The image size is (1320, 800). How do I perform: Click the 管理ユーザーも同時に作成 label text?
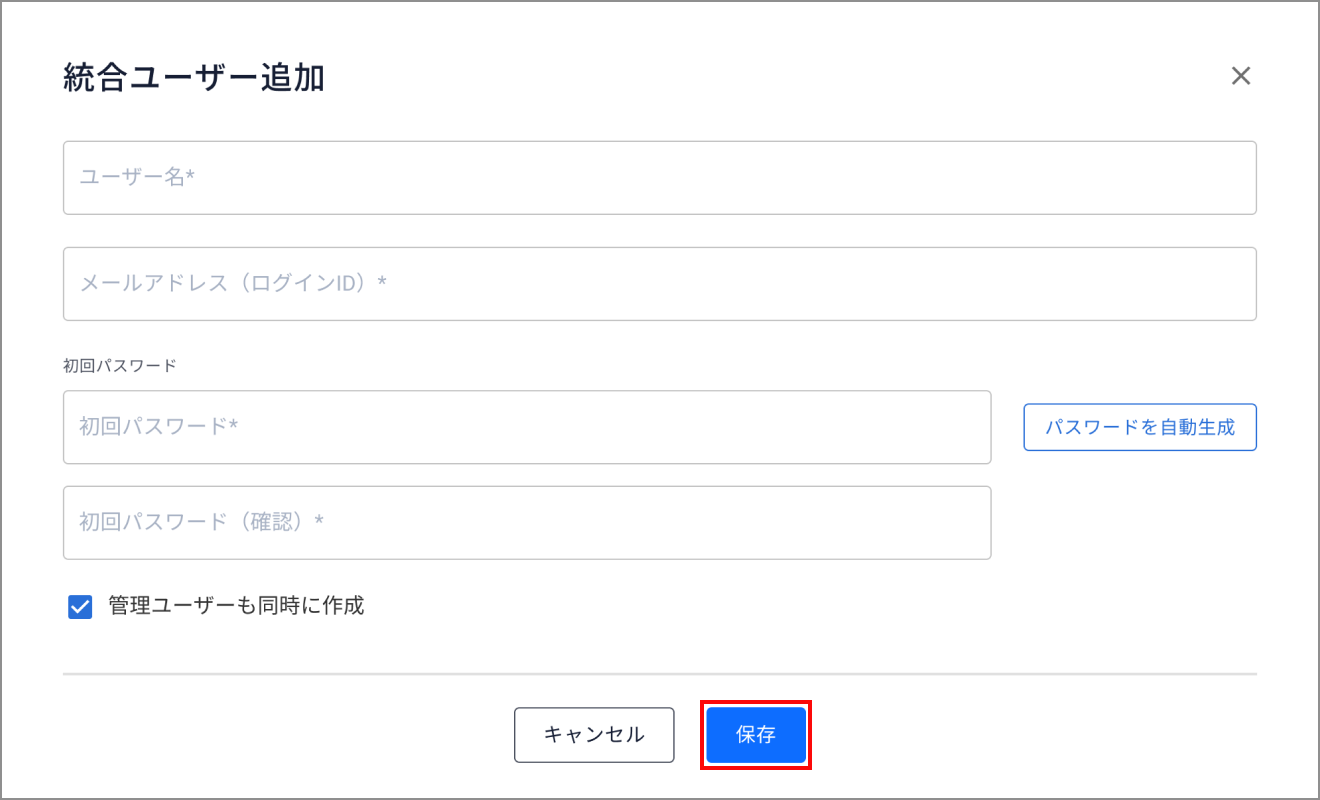[x=236, y=605]
